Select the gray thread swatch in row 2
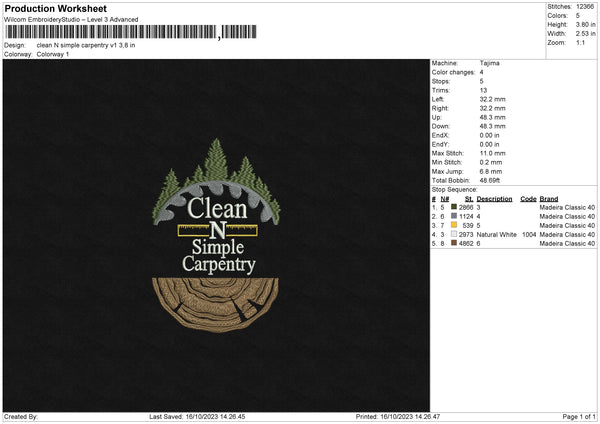Viewport: 600px width, 424px height. (x=454, y=216)
